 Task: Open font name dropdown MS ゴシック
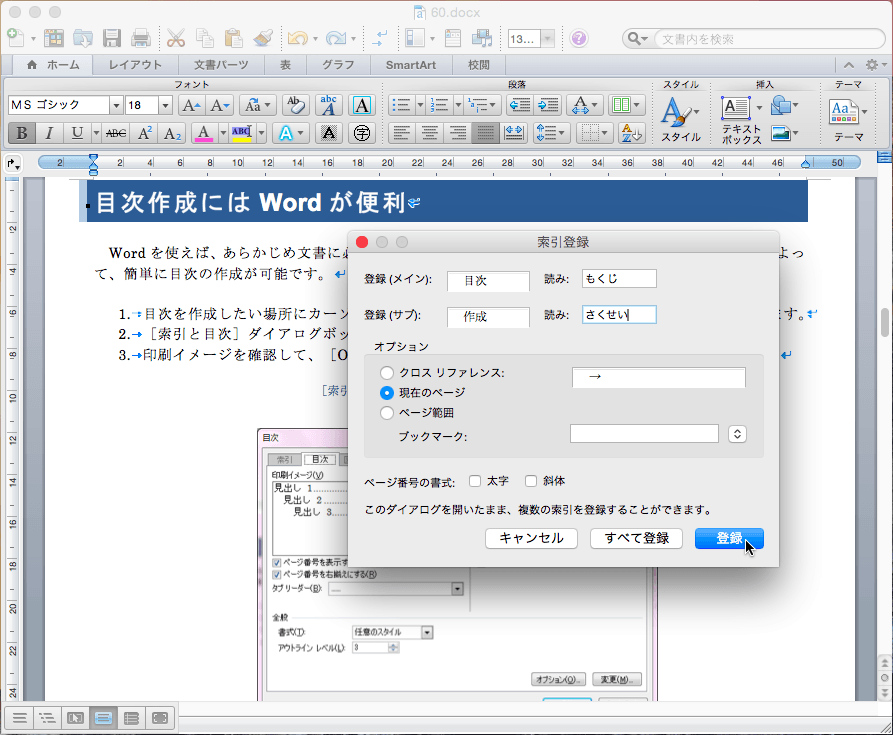point(116,105)
